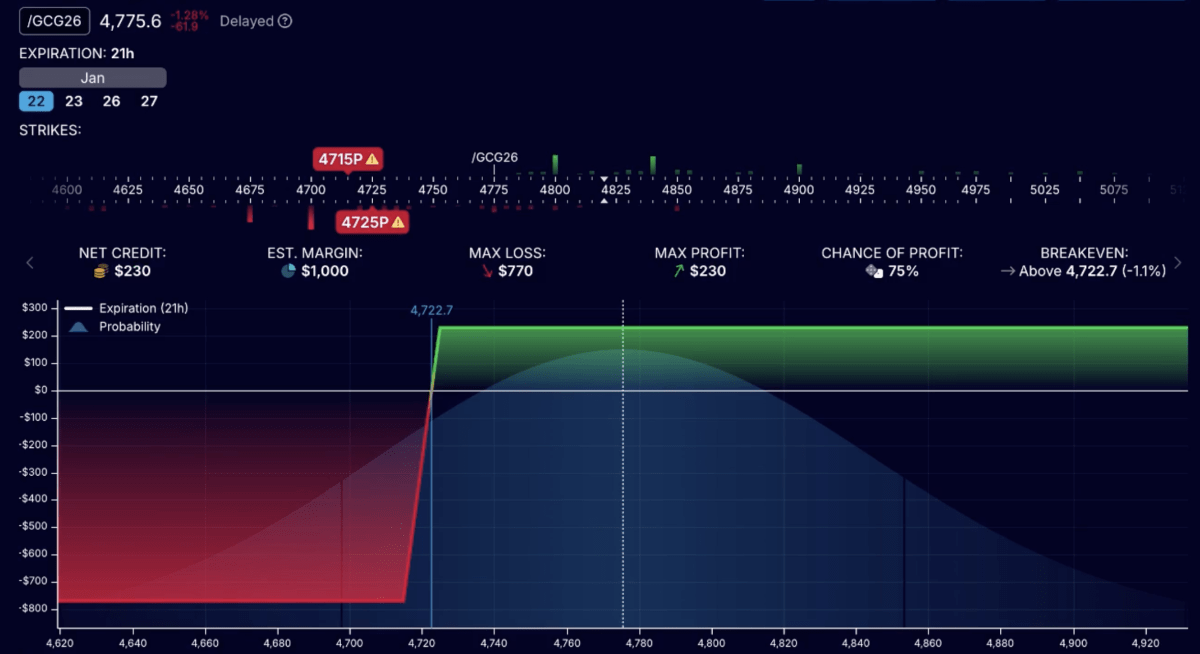Click the arrow icon beside Breakeven value

(x=1007, y=270)
